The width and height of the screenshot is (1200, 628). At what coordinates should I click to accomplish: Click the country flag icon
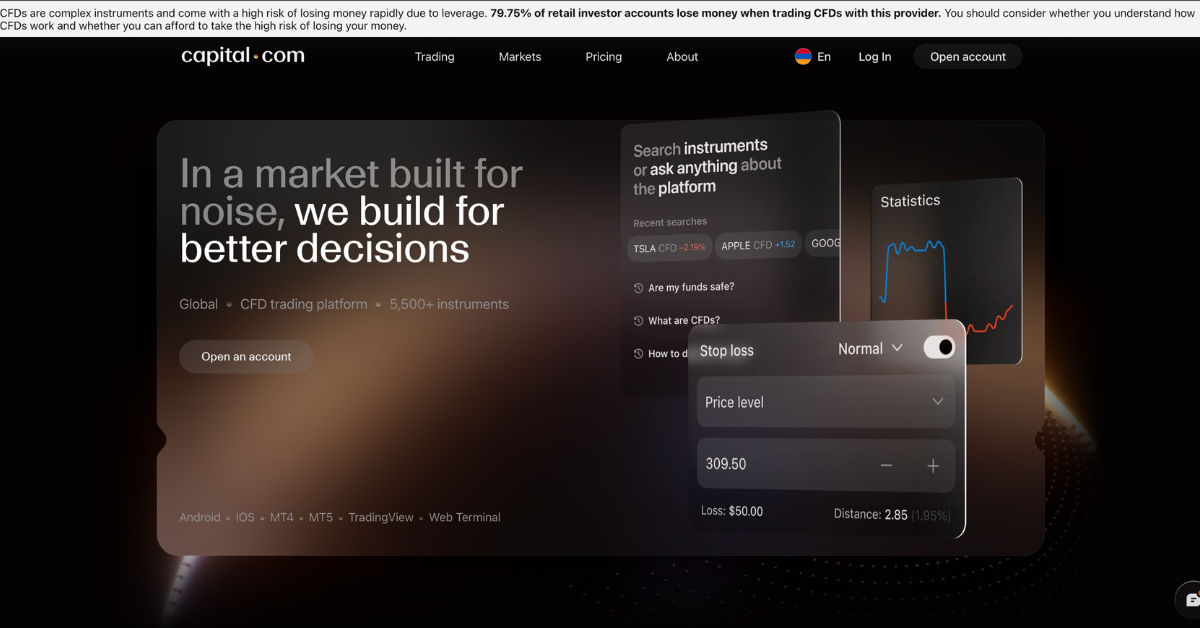coord(803,57)
